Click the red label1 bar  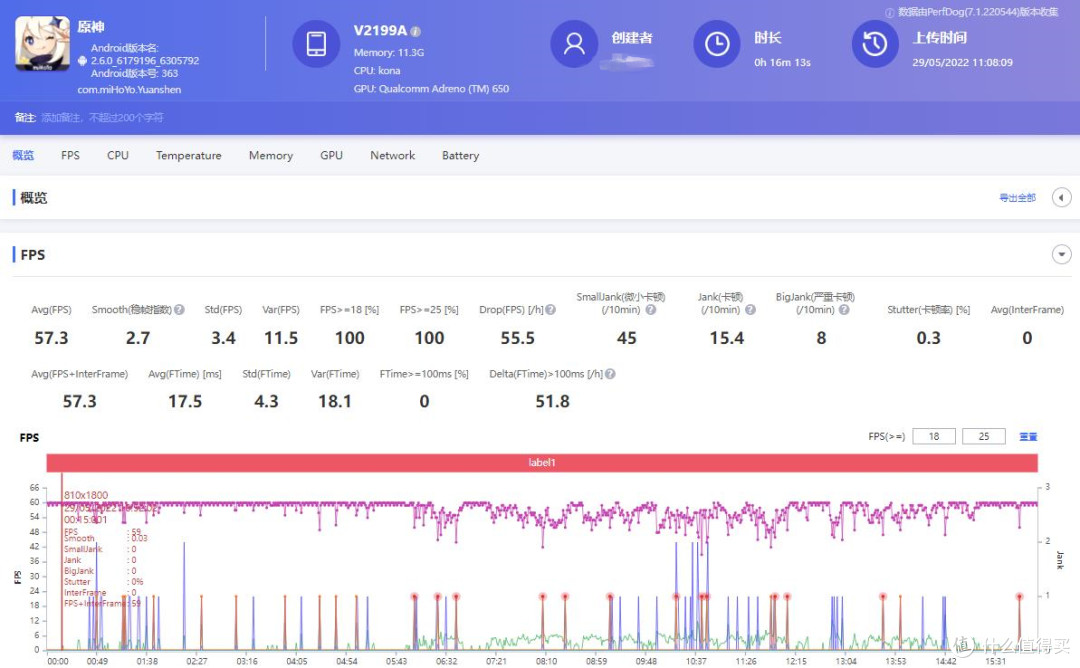[542, 463]
